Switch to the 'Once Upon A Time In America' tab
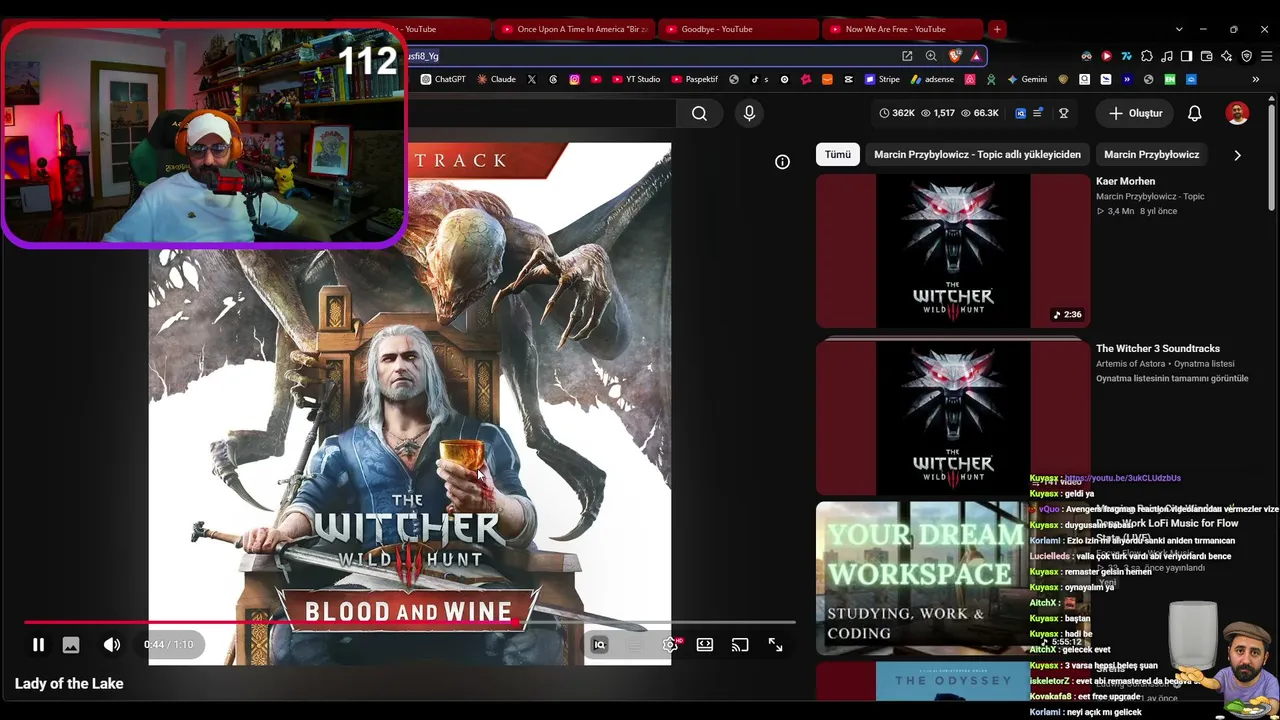The width and height of the screenshot is (1280, 720). [575, 29]
